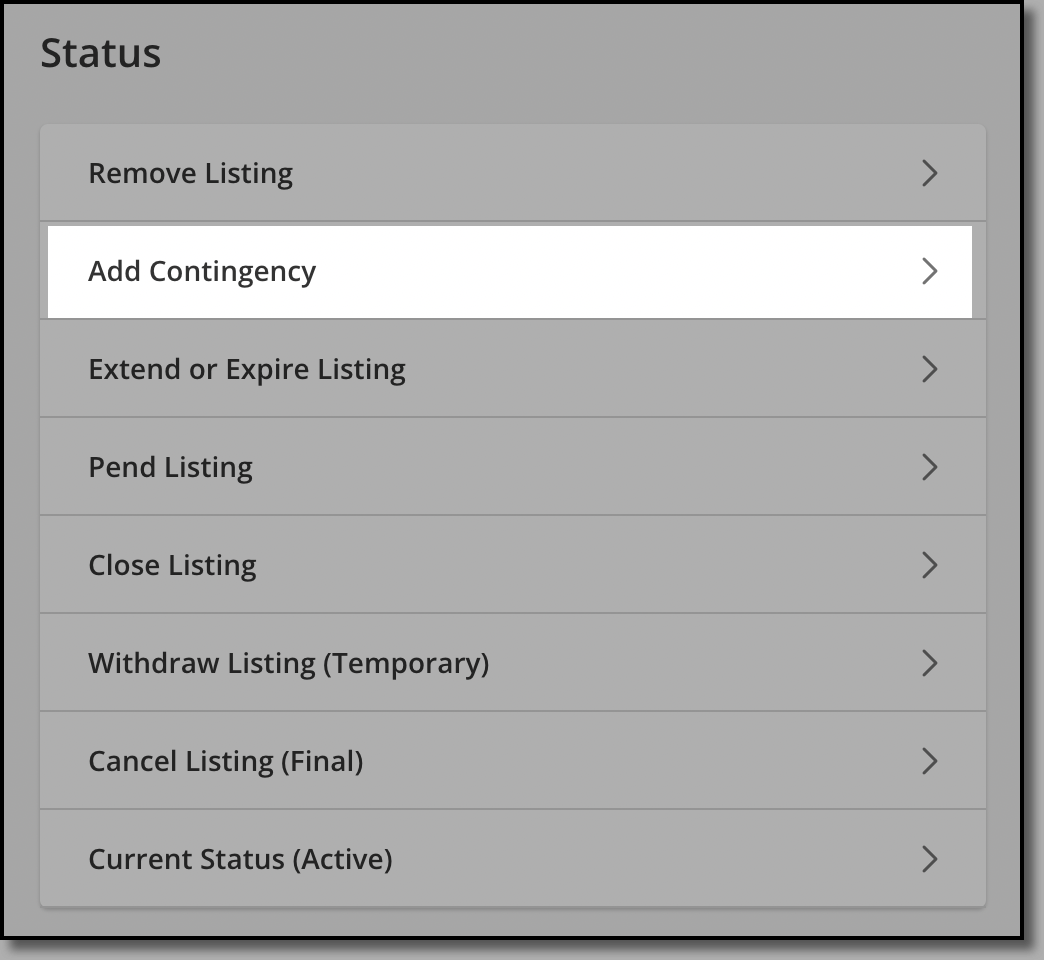Click the chevron for Extend or Expire Listing

tap(929, 369)
